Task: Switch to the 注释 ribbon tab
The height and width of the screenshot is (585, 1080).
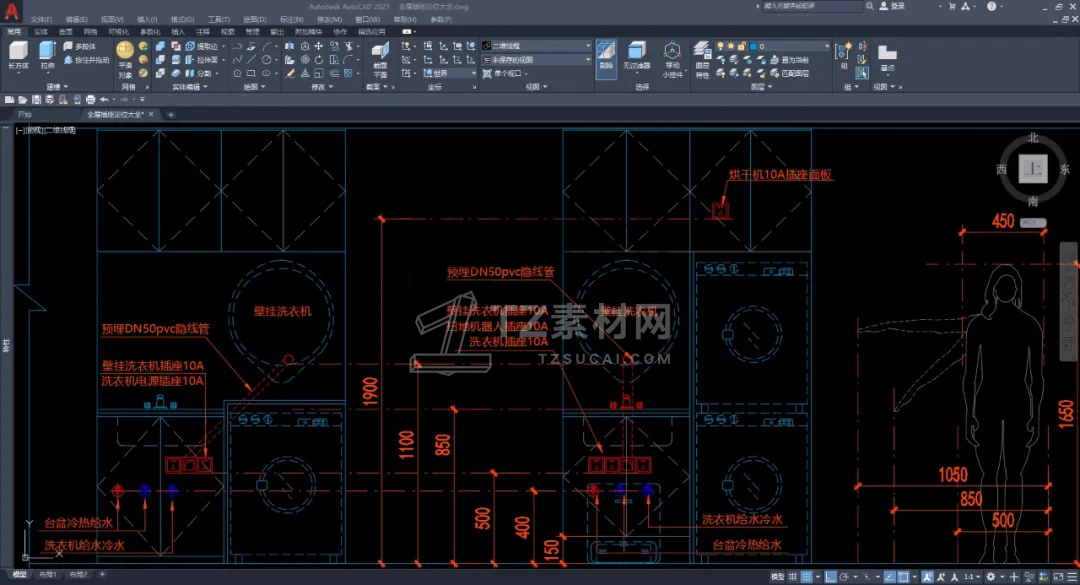Action: [x=202, y=32]
